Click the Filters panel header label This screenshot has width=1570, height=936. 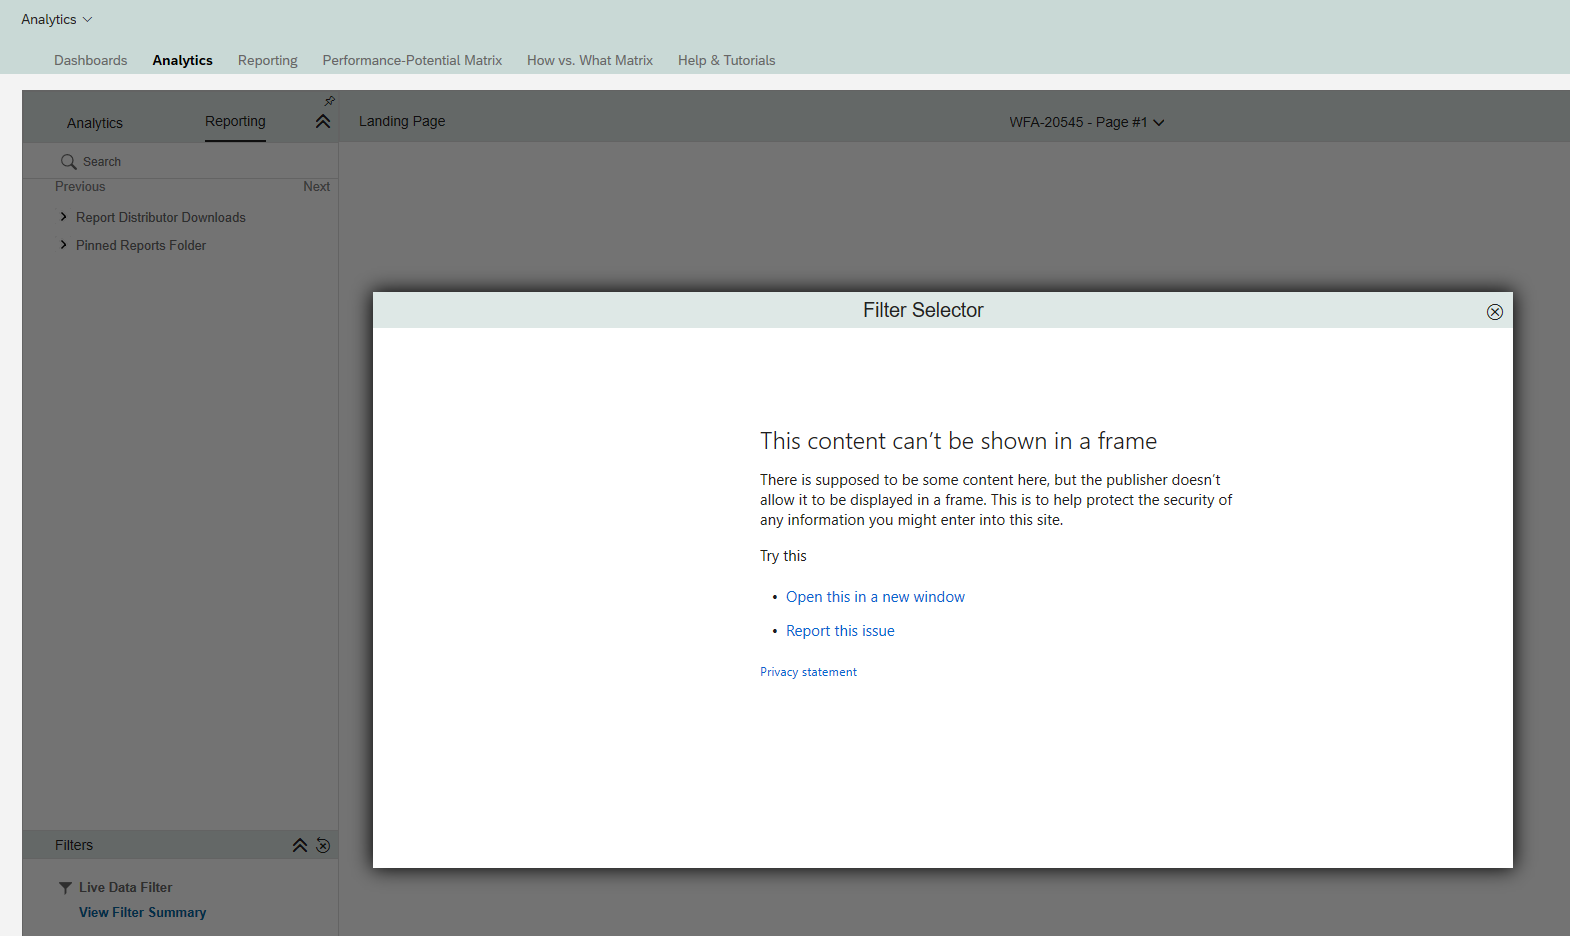click(x=74, y=845)
